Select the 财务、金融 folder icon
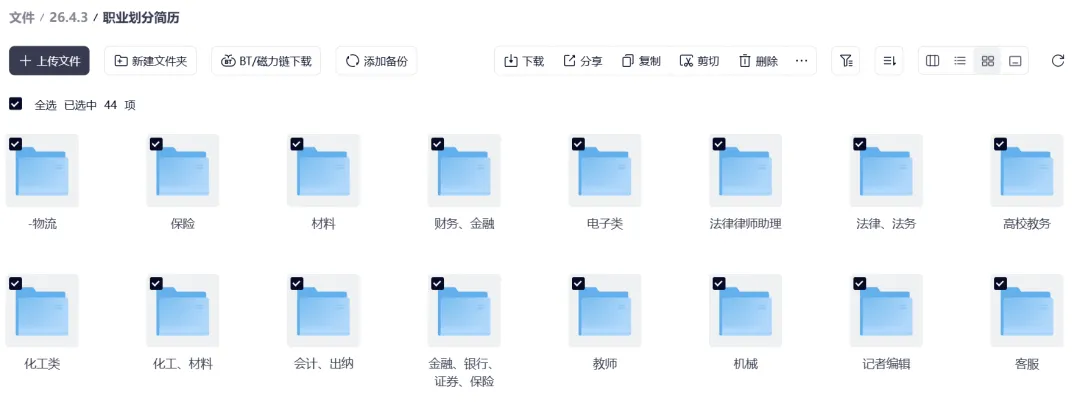Image resolution: width=1080 pixels, height=402 pixels. pyautogui.click(x=464, y=171)
